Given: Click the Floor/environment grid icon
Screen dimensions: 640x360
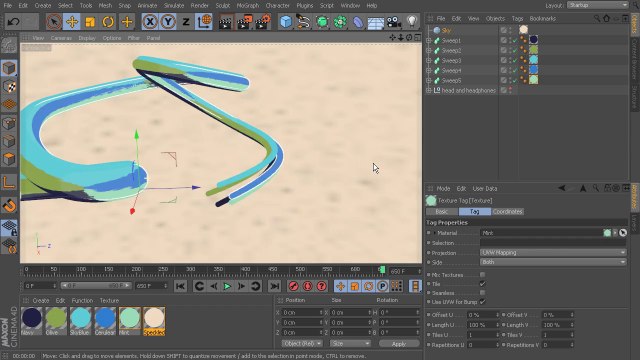Looking at the screenshot, I should pyautogui.click(x=376, y=22).
